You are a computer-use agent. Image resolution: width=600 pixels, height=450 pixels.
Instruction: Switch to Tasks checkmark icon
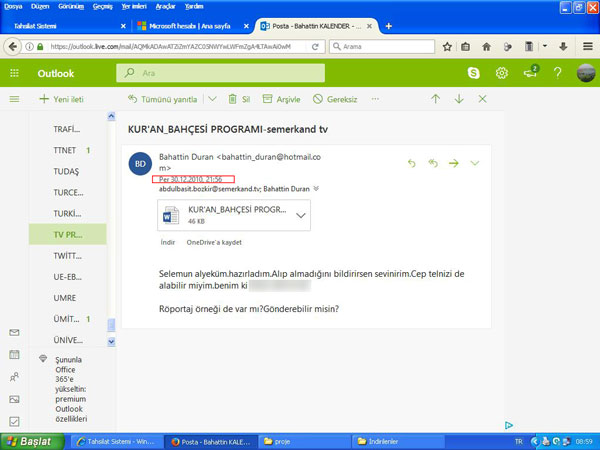click(x=14, y=421)
